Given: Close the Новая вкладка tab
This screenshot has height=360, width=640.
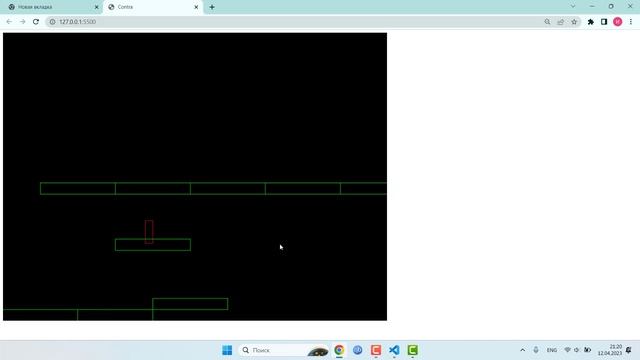Looking at the screenshot, I should click(97, 7).
